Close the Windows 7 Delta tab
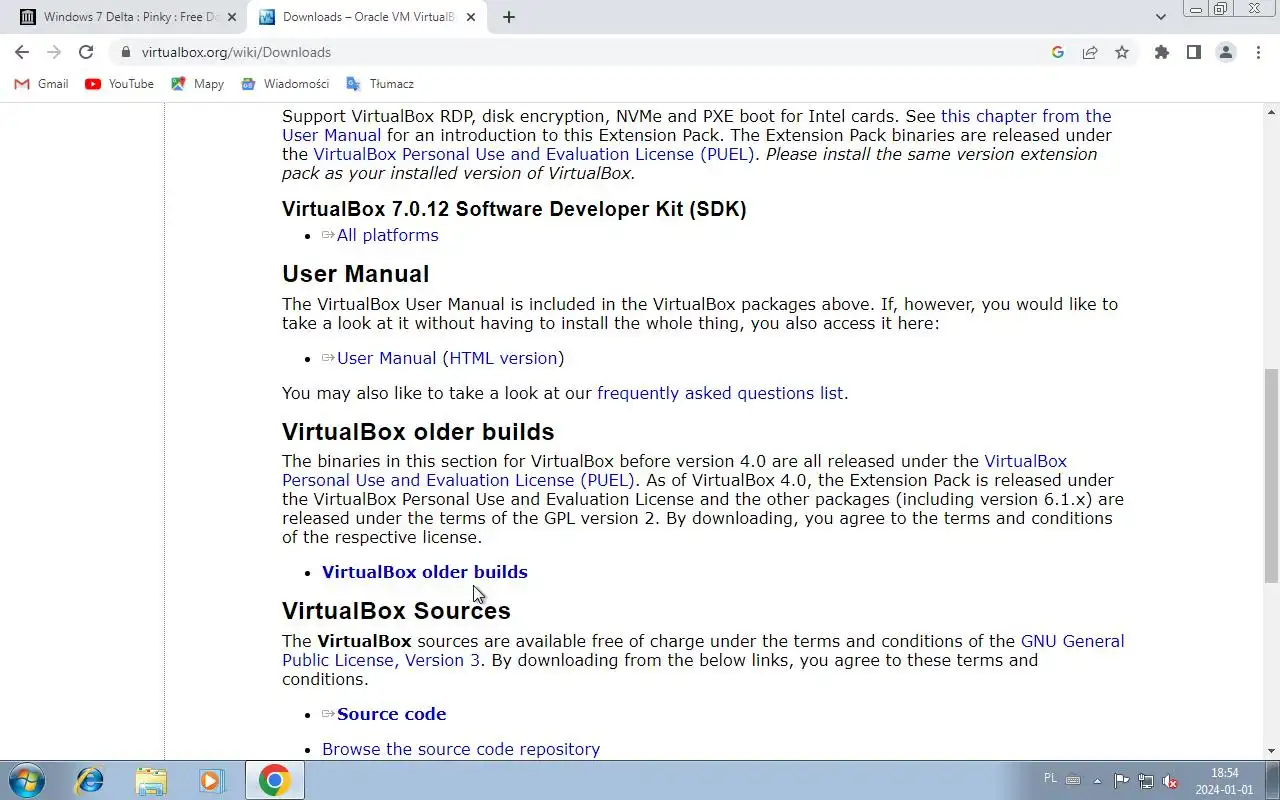 coord(231,17)
